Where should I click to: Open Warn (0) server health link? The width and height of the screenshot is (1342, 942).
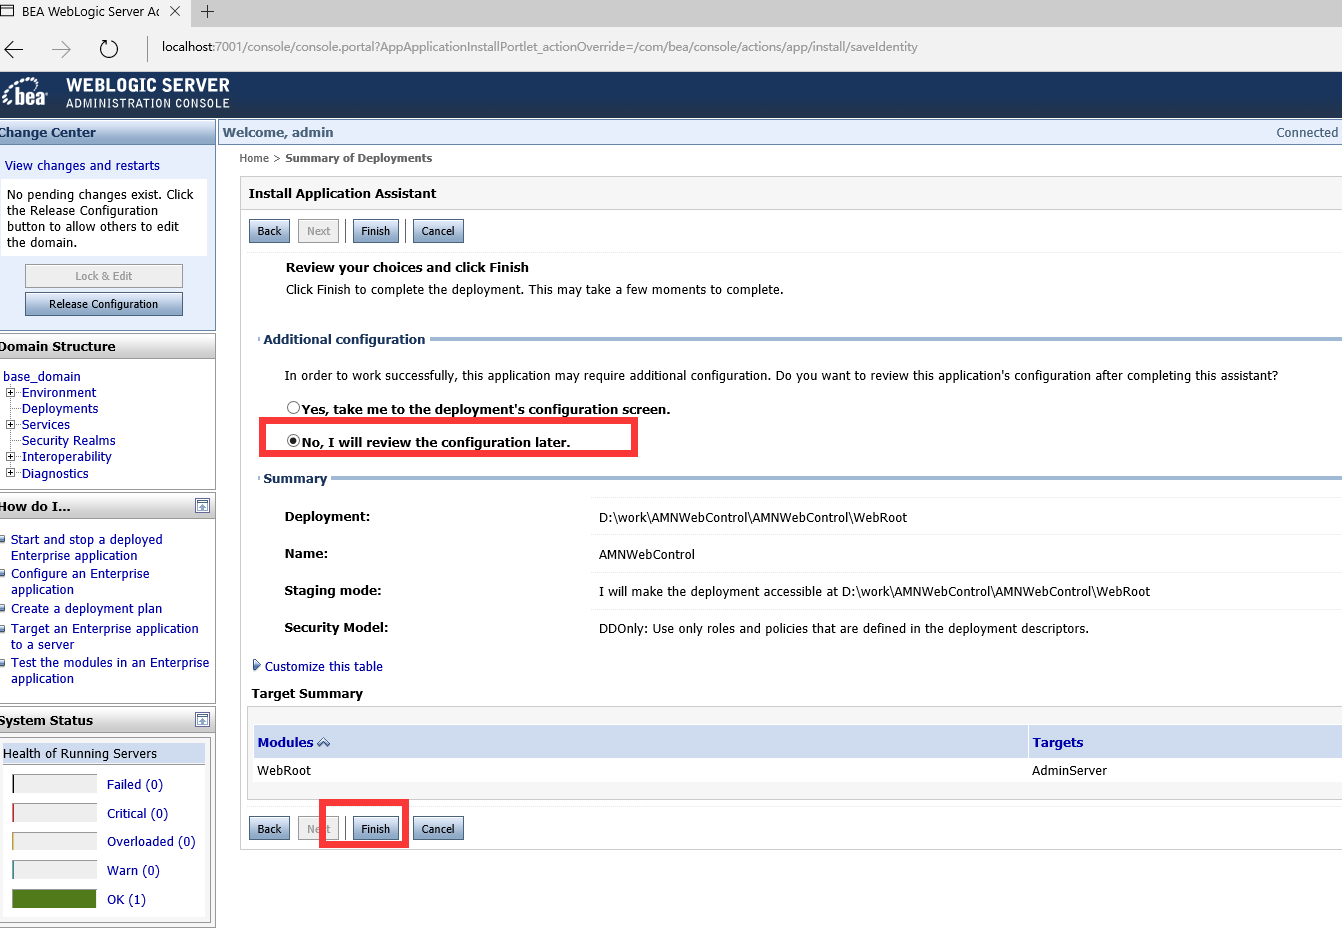tap(133, 871)
